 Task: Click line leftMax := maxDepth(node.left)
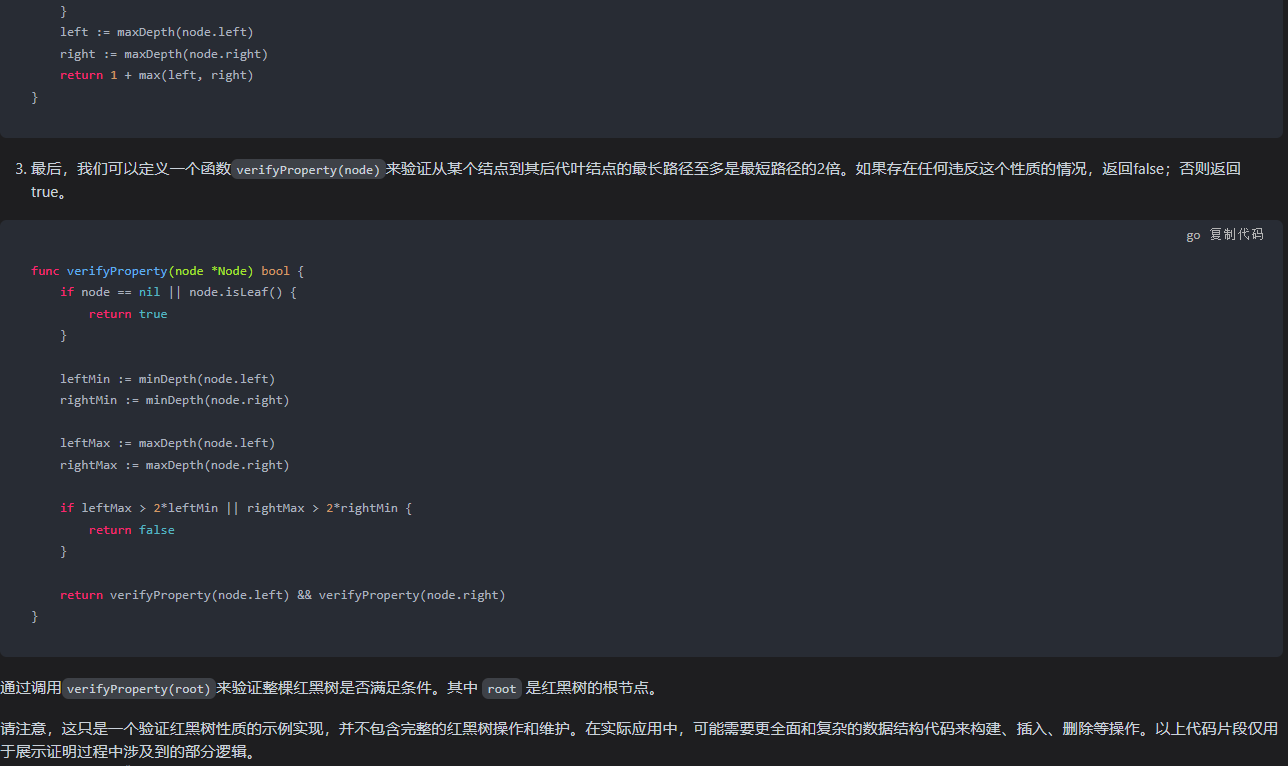(167, 443)
